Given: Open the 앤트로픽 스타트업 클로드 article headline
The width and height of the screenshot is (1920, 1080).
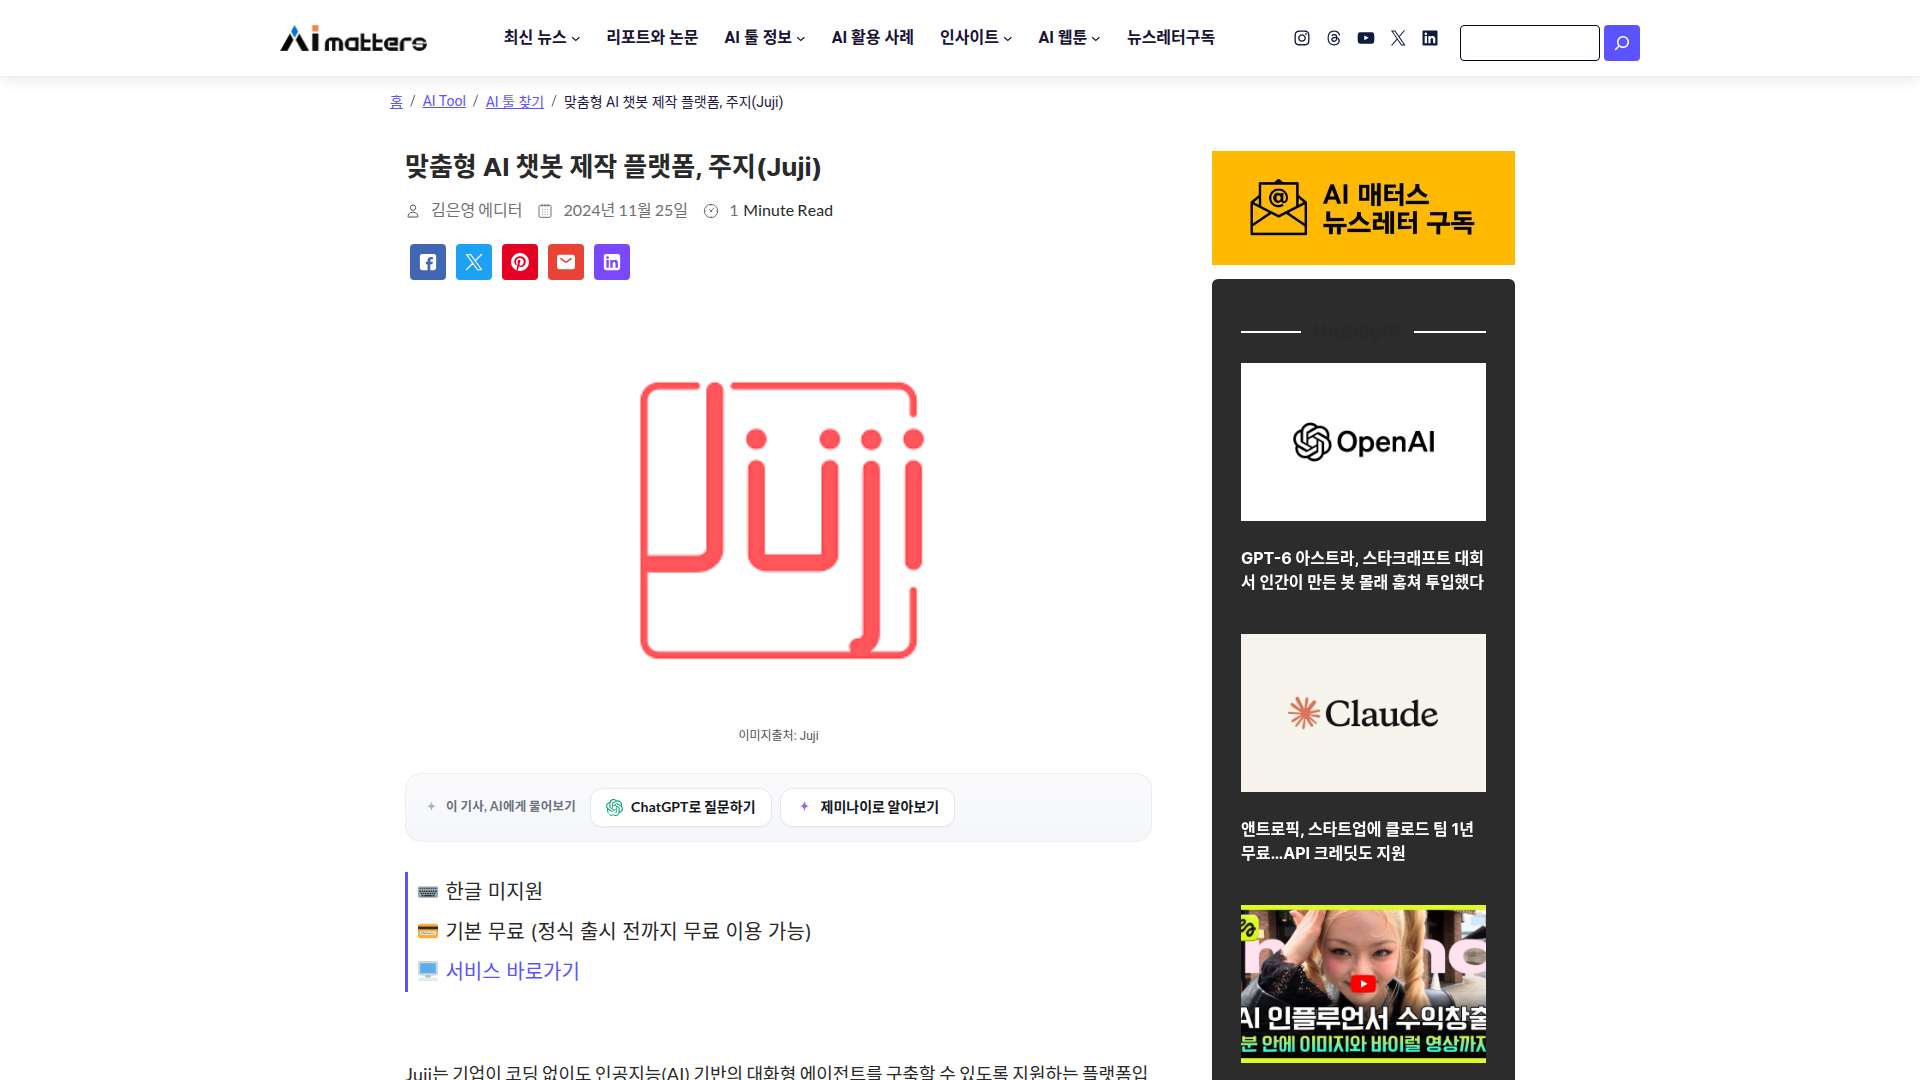Looking at the screenshot, I should 1357,841.
